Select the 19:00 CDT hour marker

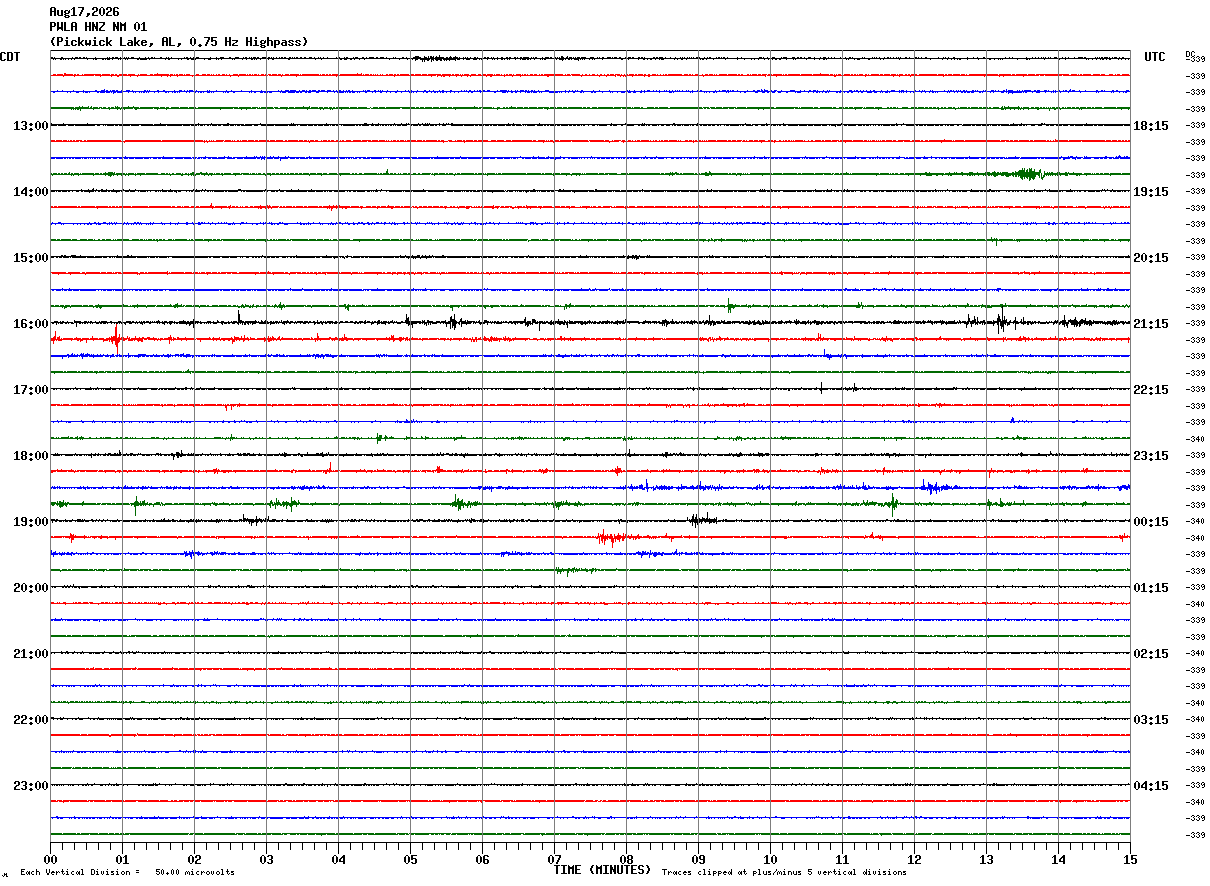point(30,522)
